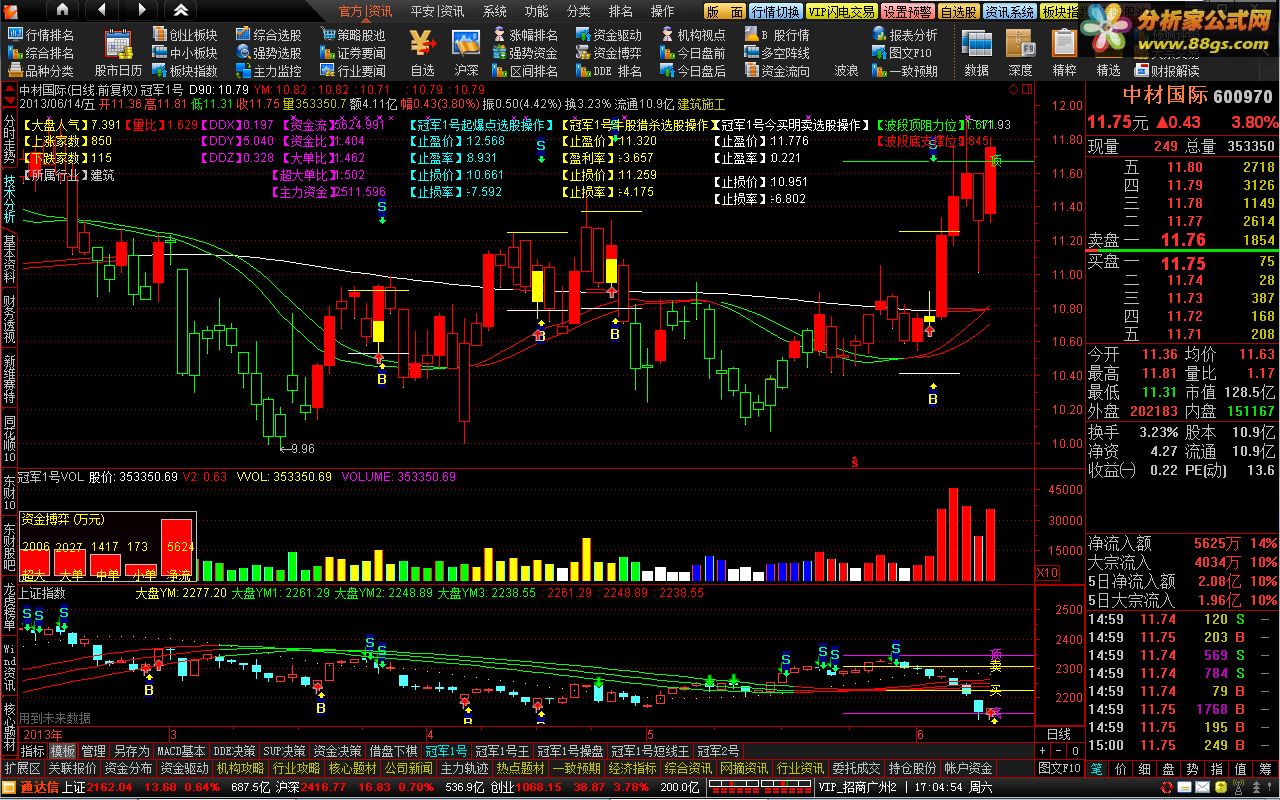Click 图文F10 under quote panel
This screenshot has width=1280, height=800.
click(1060, 768)
